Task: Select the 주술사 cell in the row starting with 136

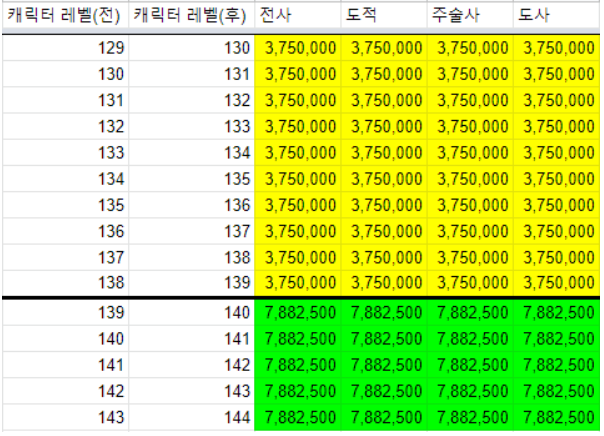Action: click(x=470, y=231)
